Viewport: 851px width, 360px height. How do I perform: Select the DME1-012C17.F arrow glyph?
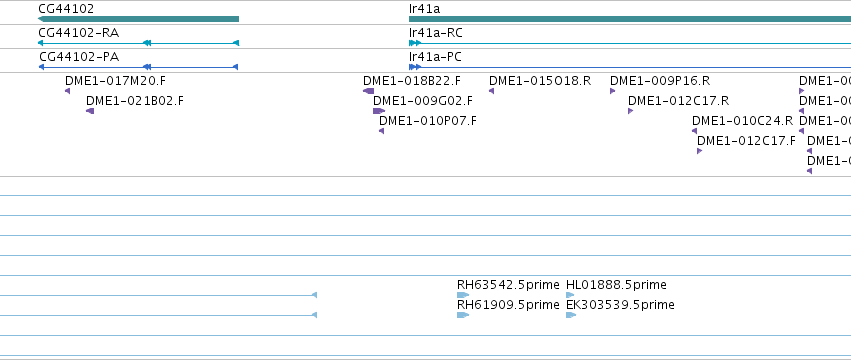[x=700, y=151]
